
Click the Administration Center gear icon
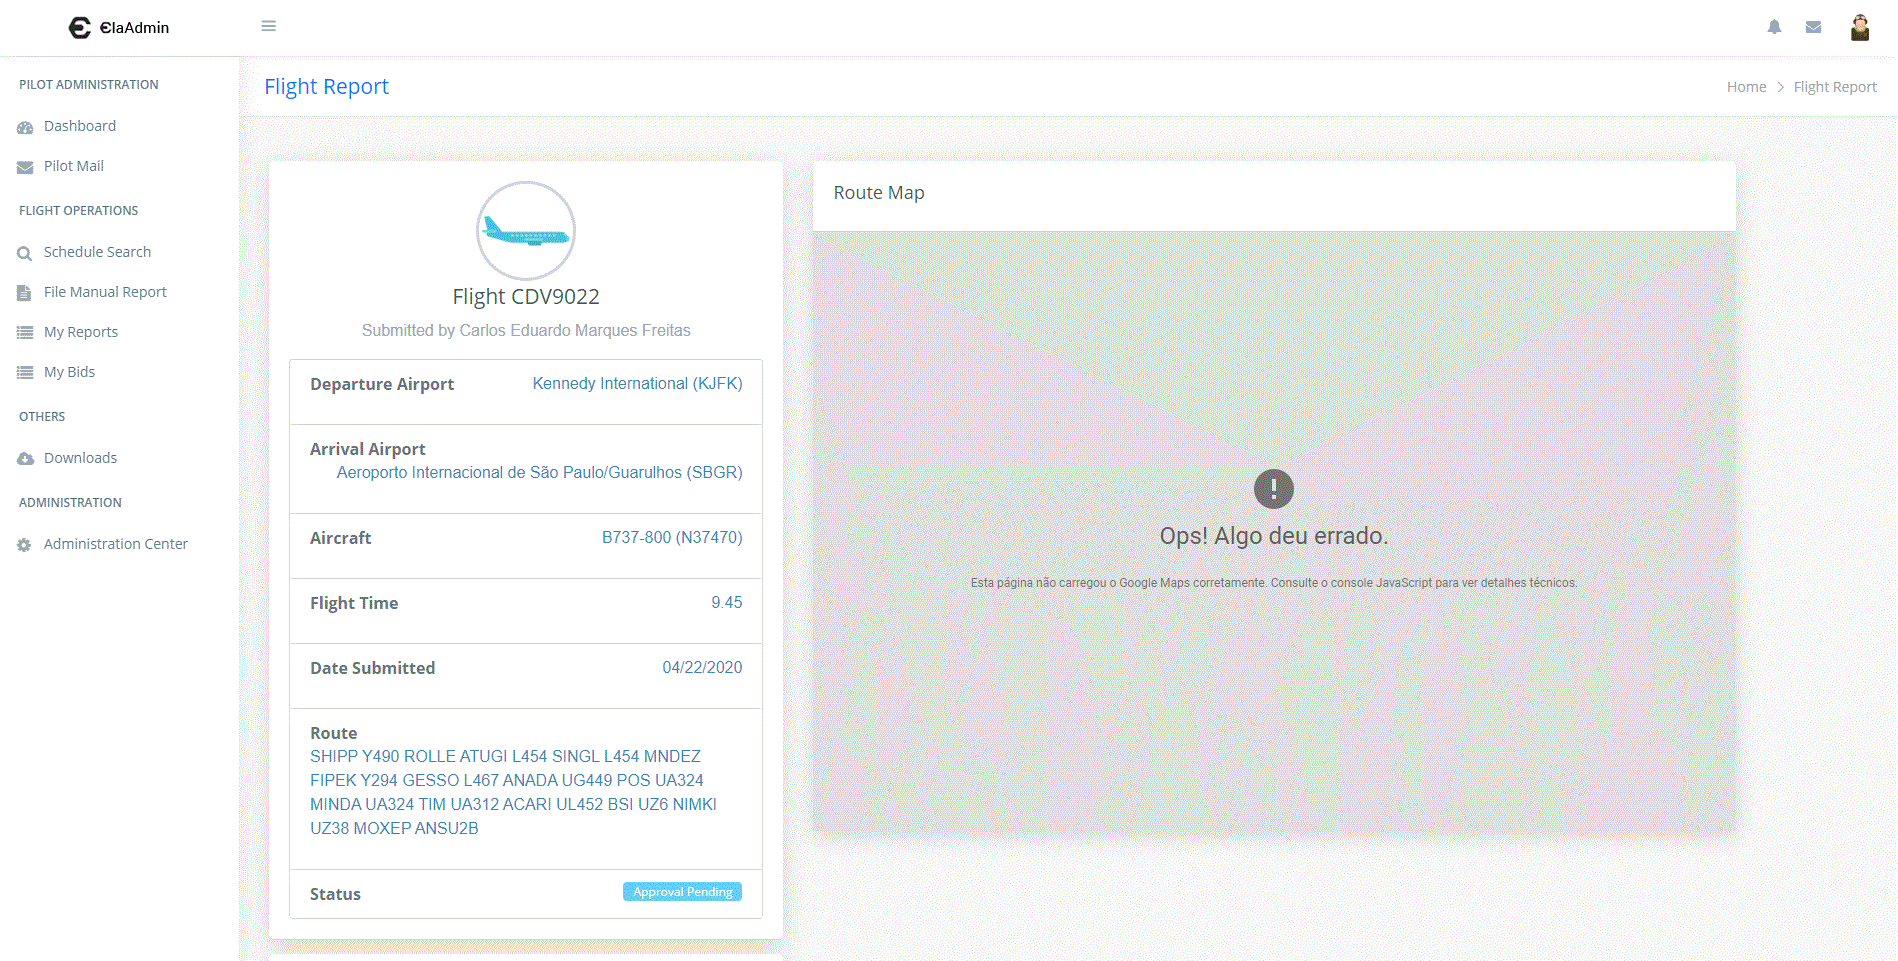click(25, 545)
